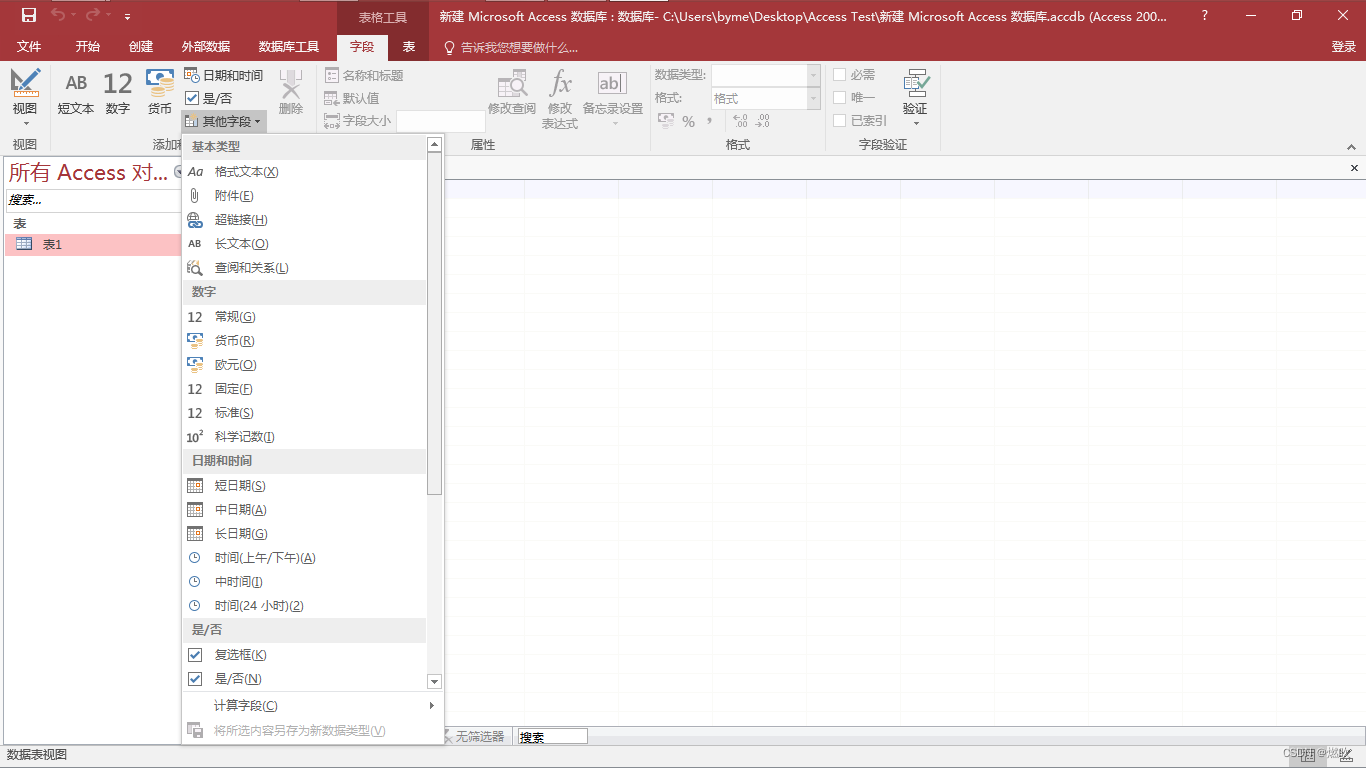Click Modify Lookups (修改查阅) button
The width and height of the screenshot is (1366, 768).
512,93
